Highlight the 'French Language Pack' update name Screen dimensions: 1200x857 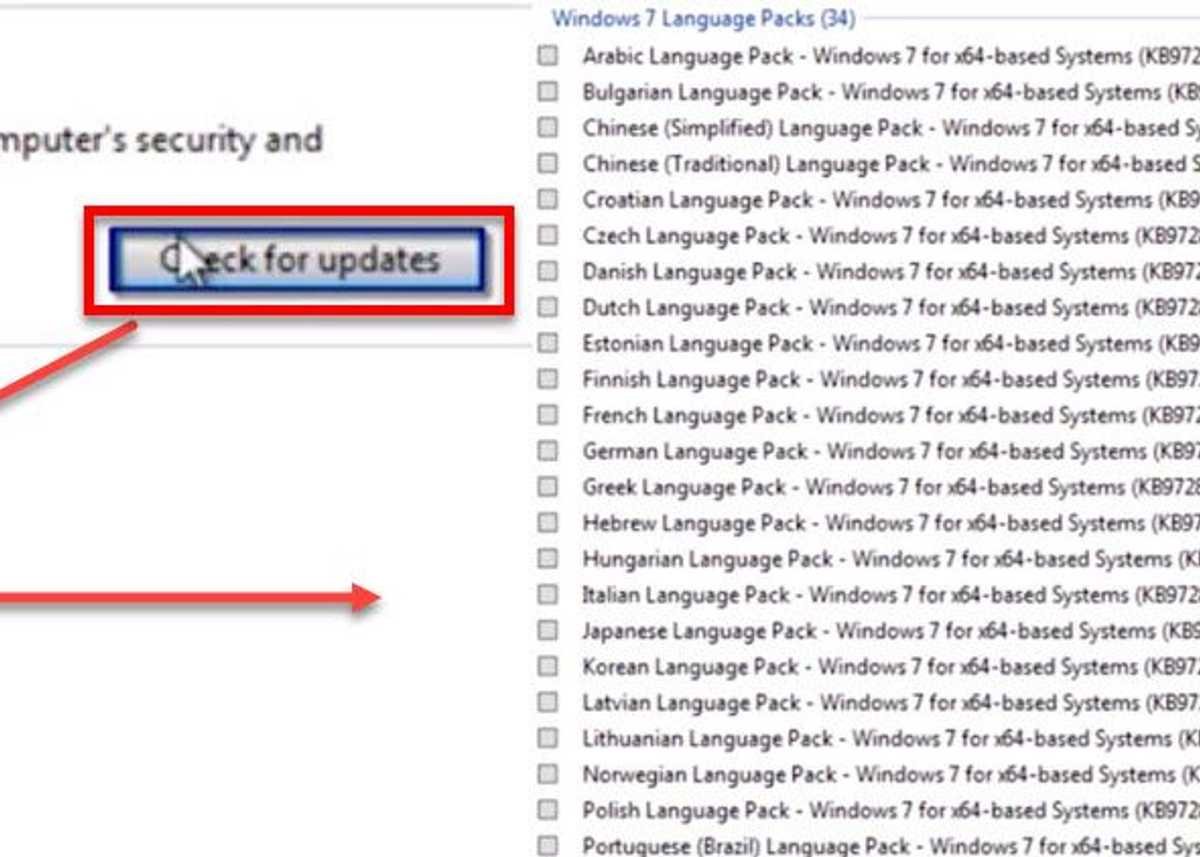891,415
